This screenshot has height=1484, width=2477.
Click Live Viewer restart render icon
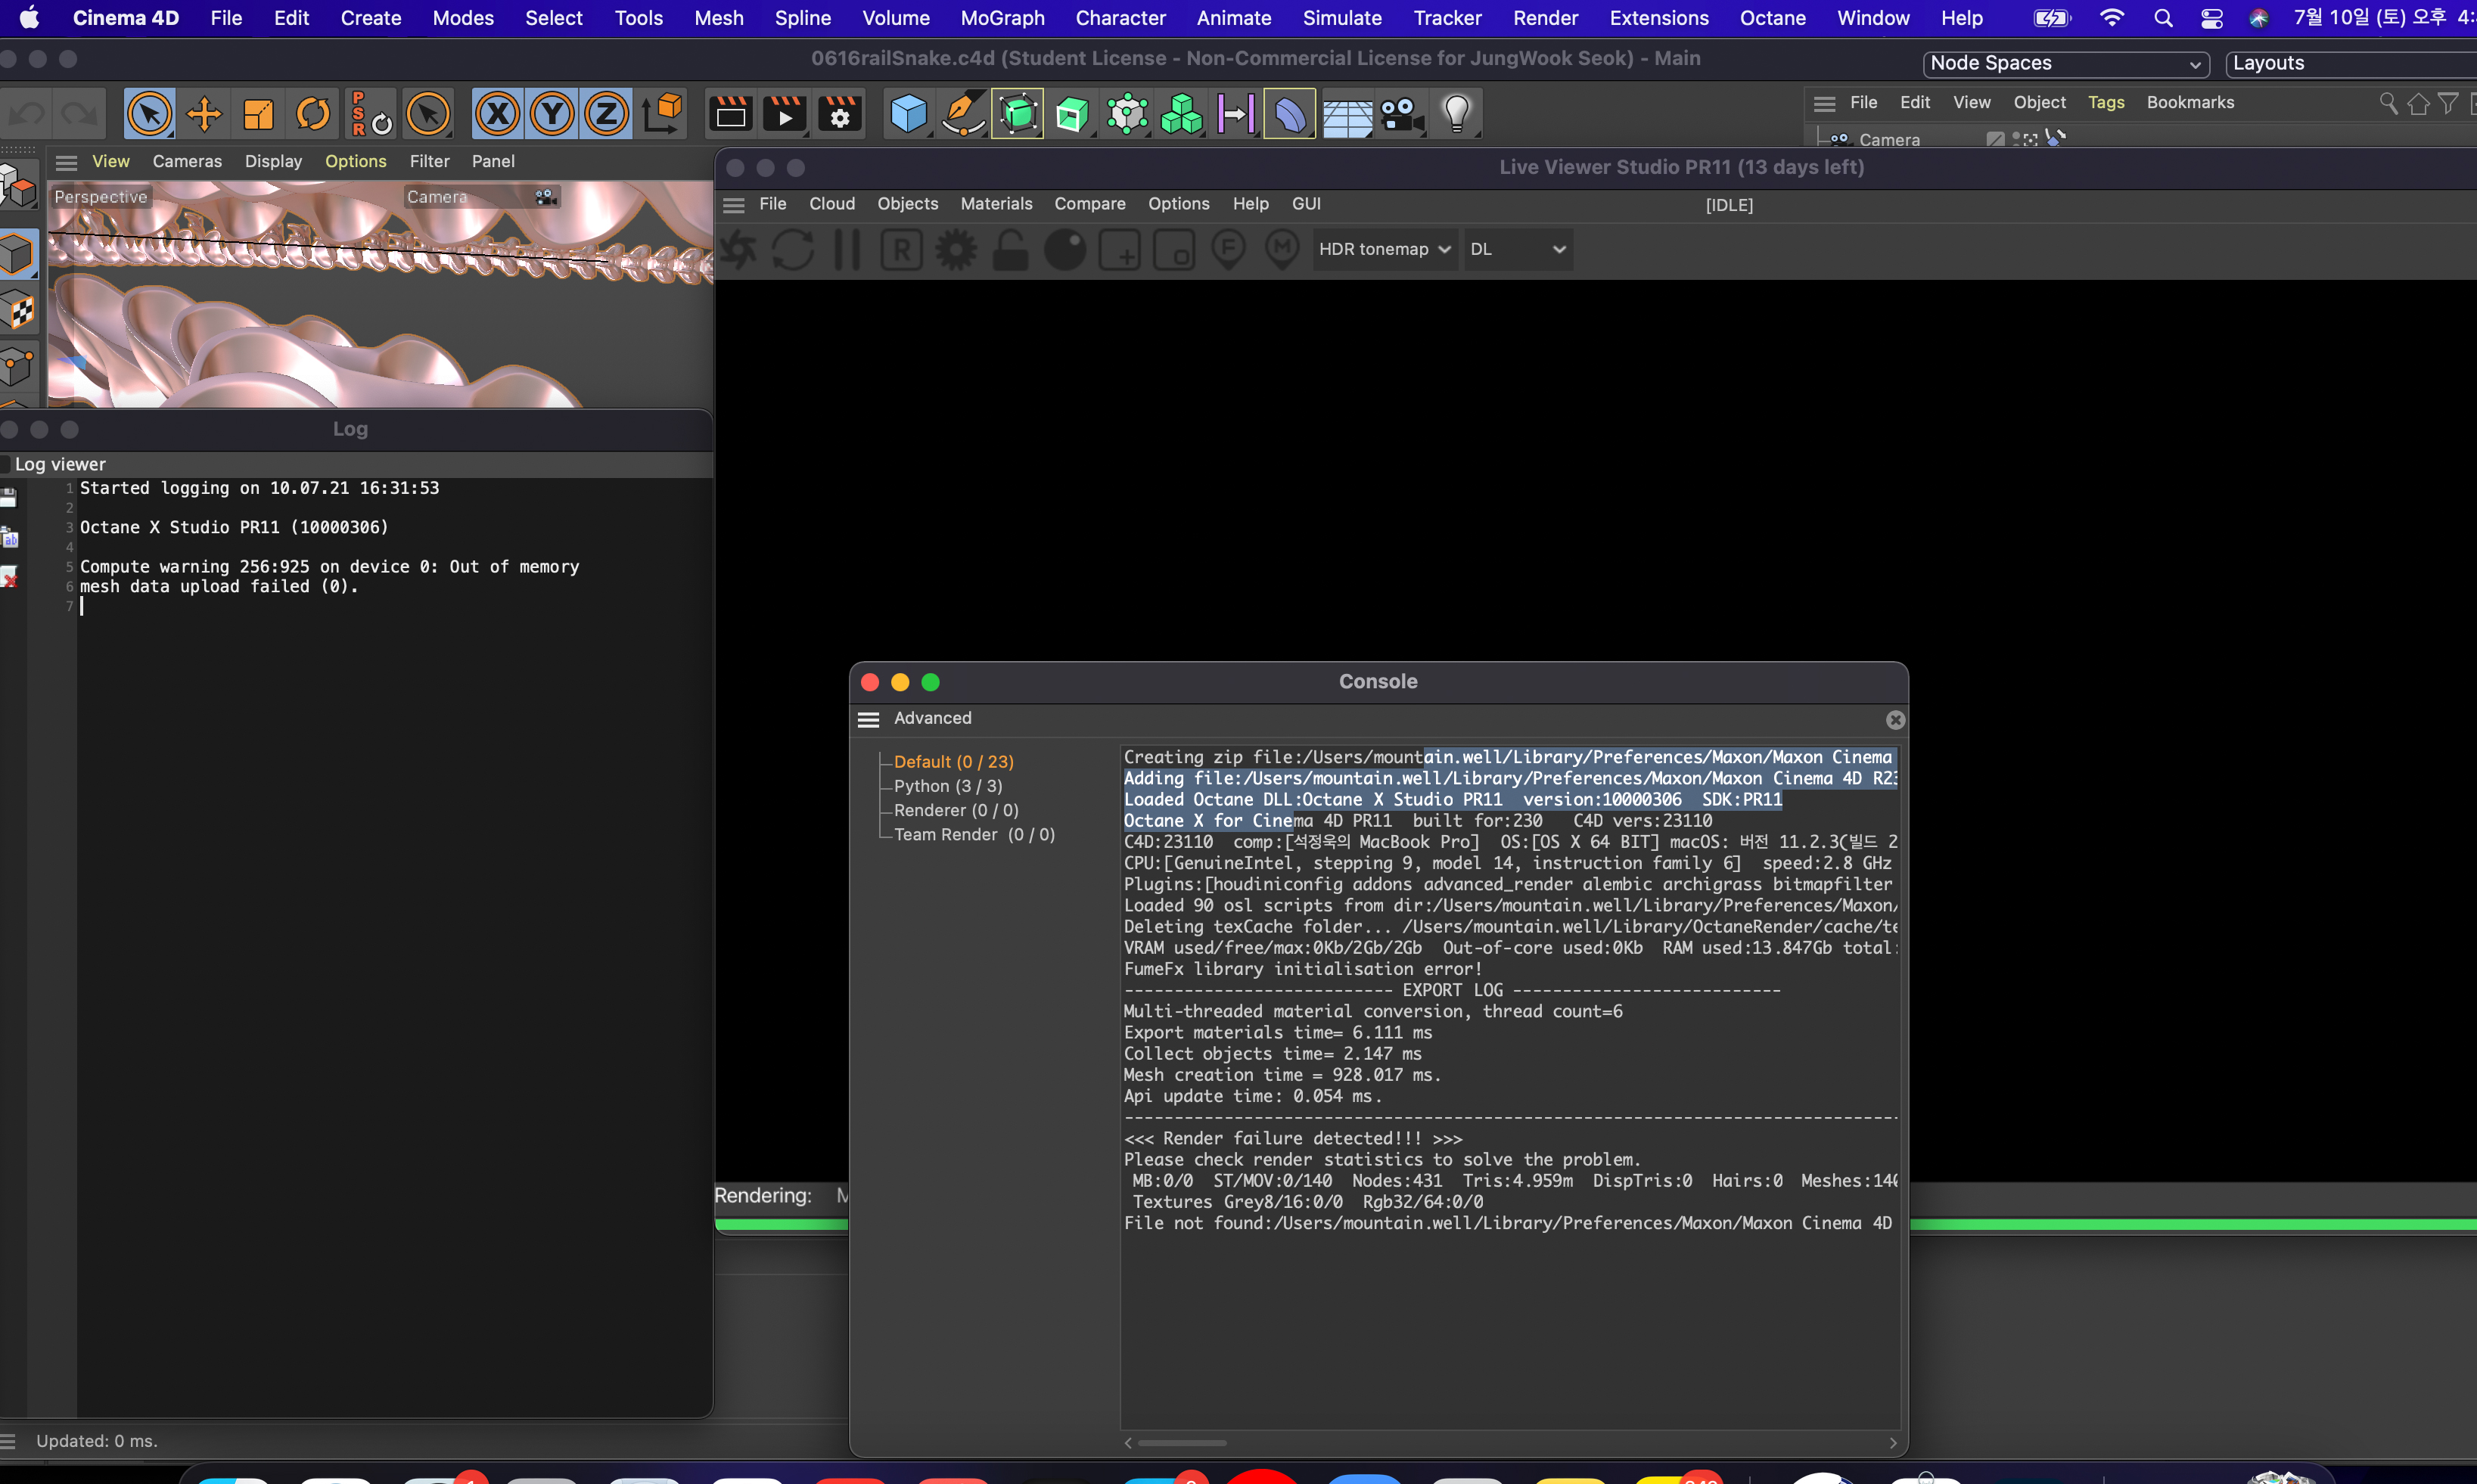coord(793,250)
